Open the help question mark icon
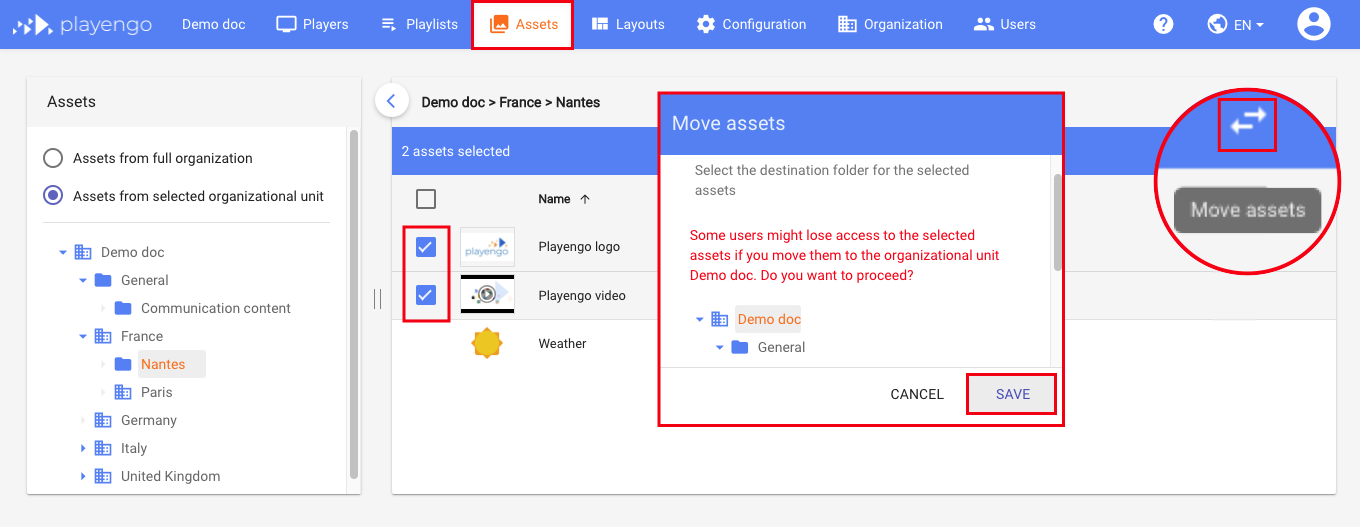Image resolution: width=1360 pixels, height=527 pixels. [x=1163, y=24]
